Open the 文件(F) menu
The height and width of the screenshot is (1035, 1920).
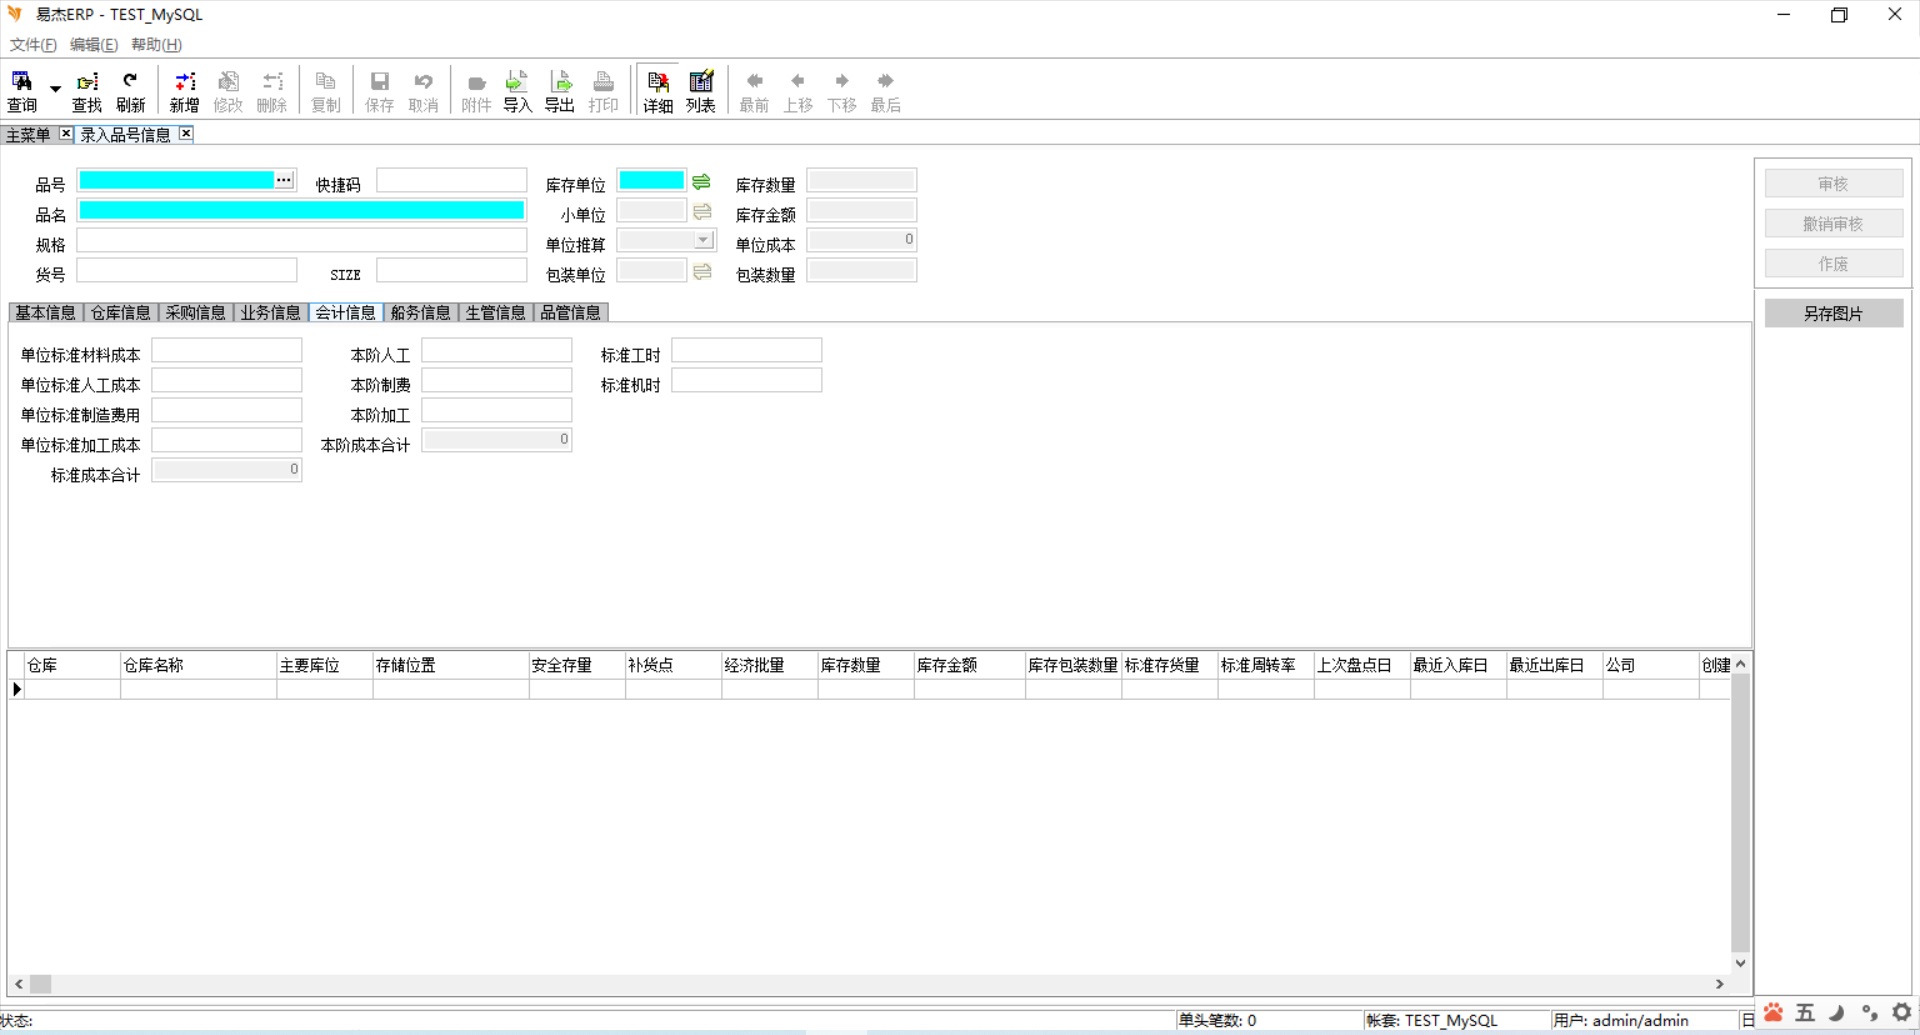(x=33, y=44)
